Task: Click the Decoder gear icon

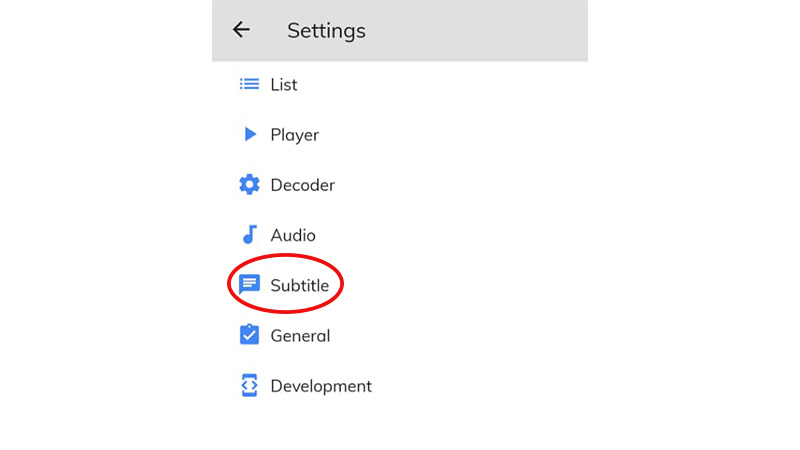Action: (249, 185)
